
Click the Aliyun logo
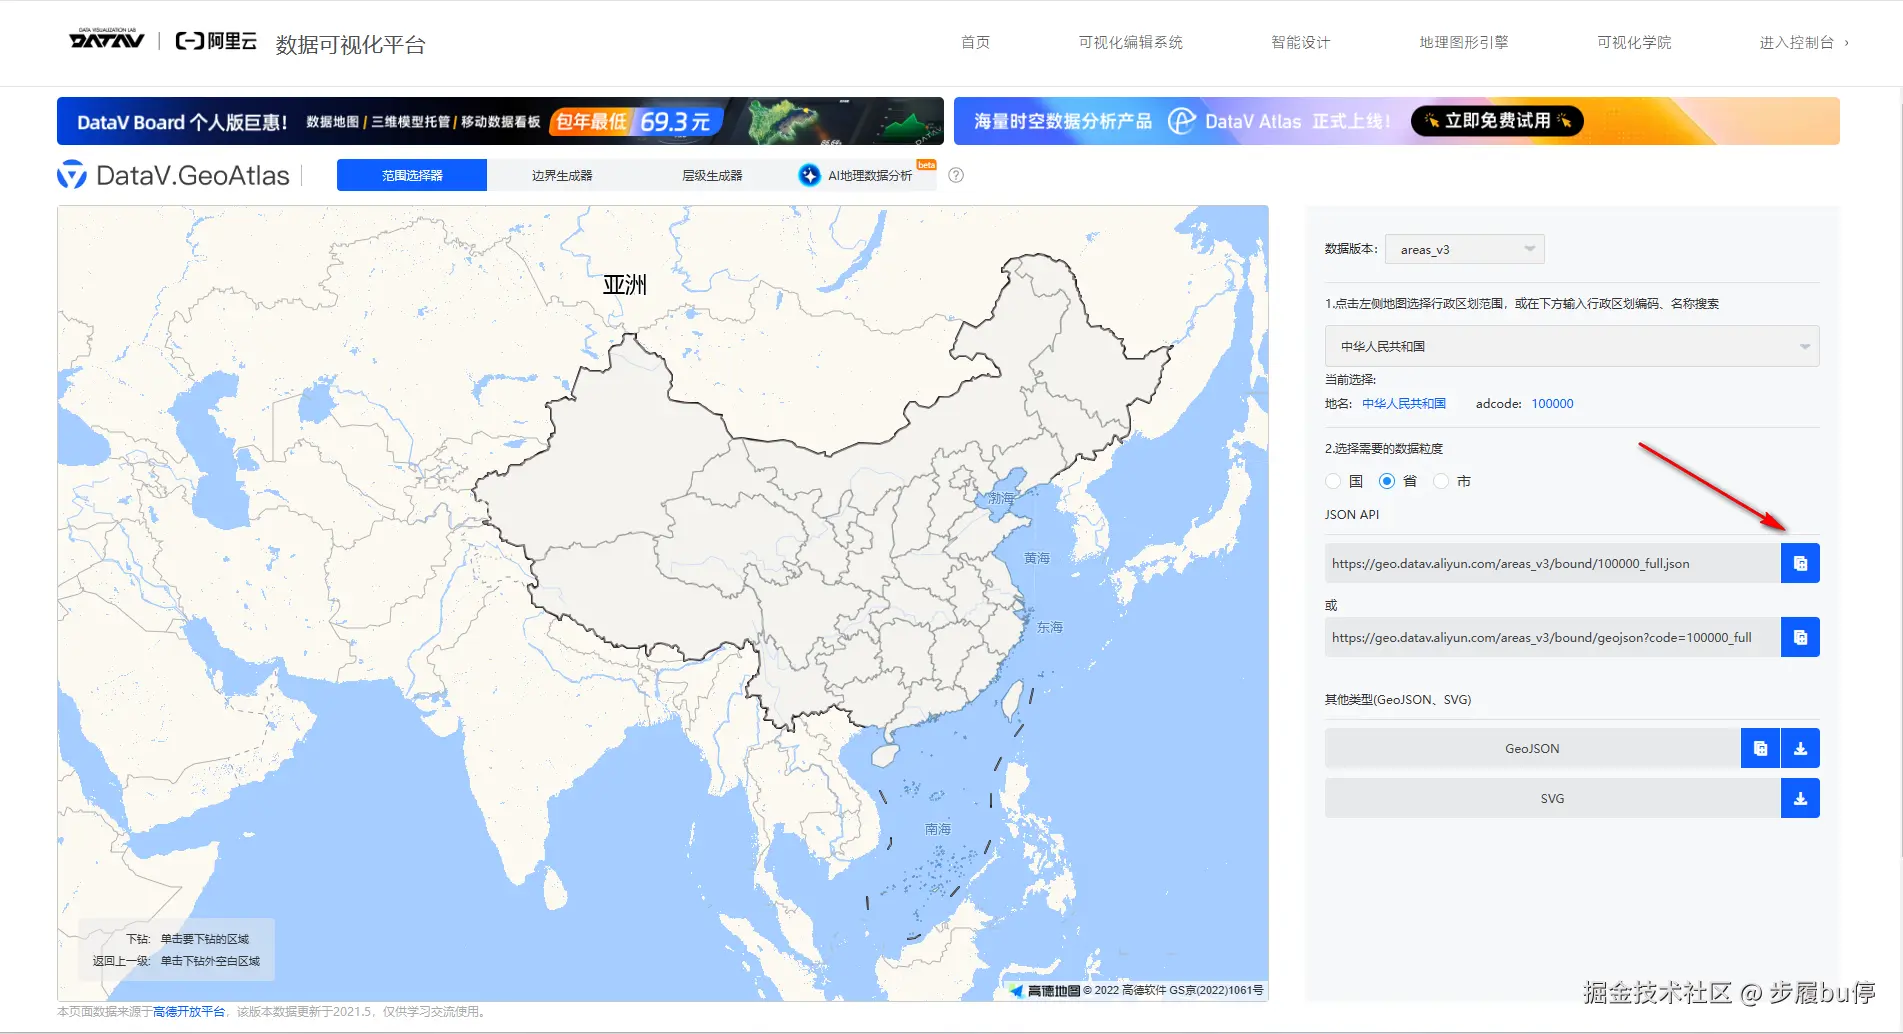point(216,41)
